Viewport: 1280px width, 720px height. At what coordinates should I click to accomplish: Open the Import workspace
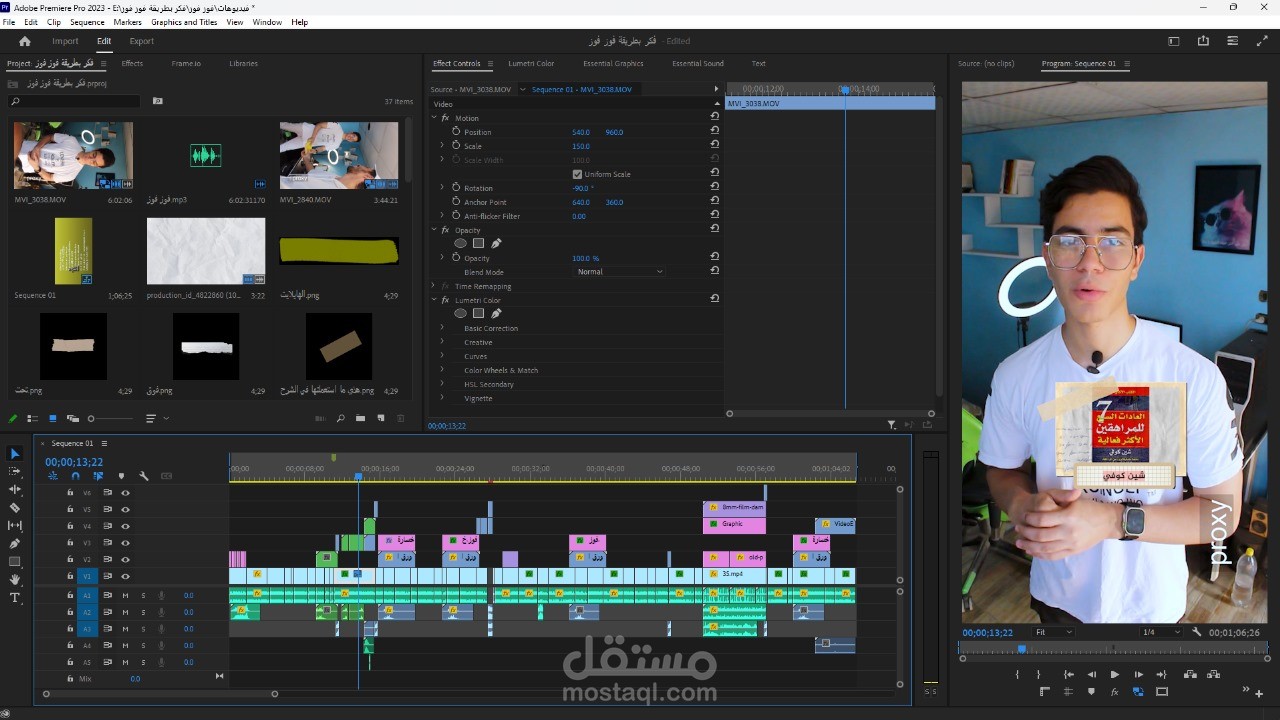[x=66, y=41]
